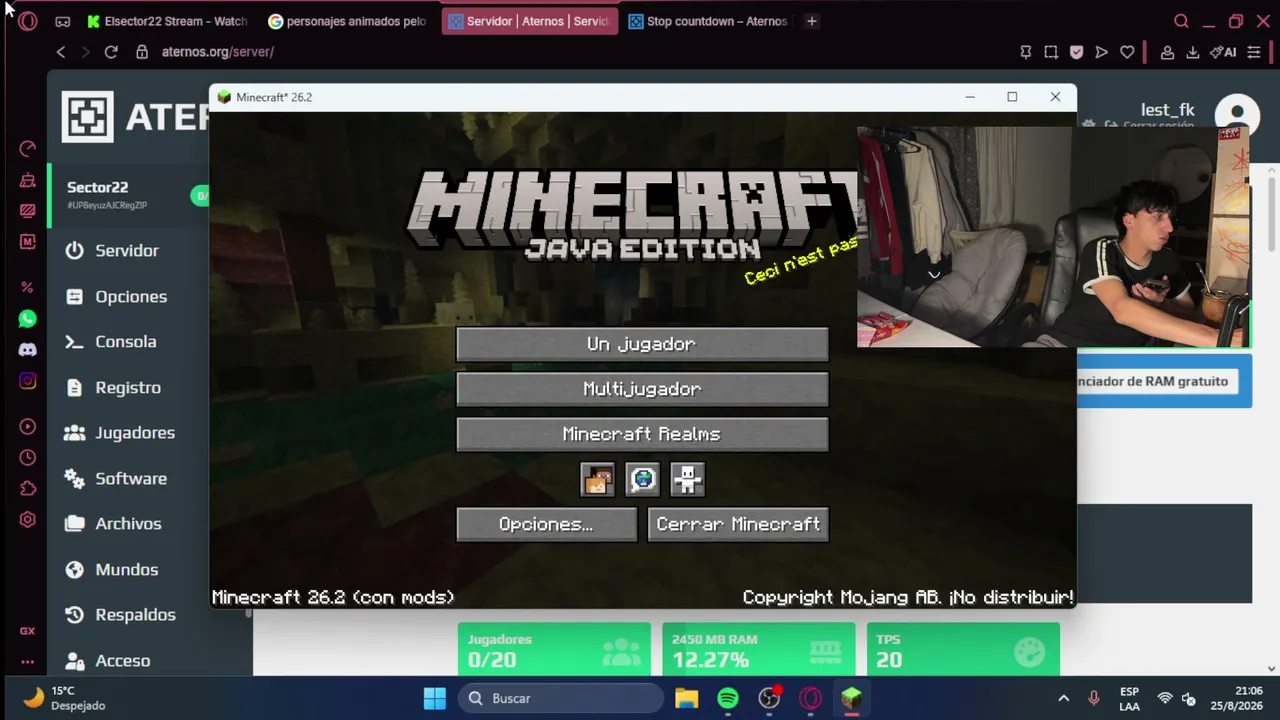This screenshot has width=1280, height=720.
Task: Open Settings gear in Opera sidebar
Action: click(x=28, y=520)
